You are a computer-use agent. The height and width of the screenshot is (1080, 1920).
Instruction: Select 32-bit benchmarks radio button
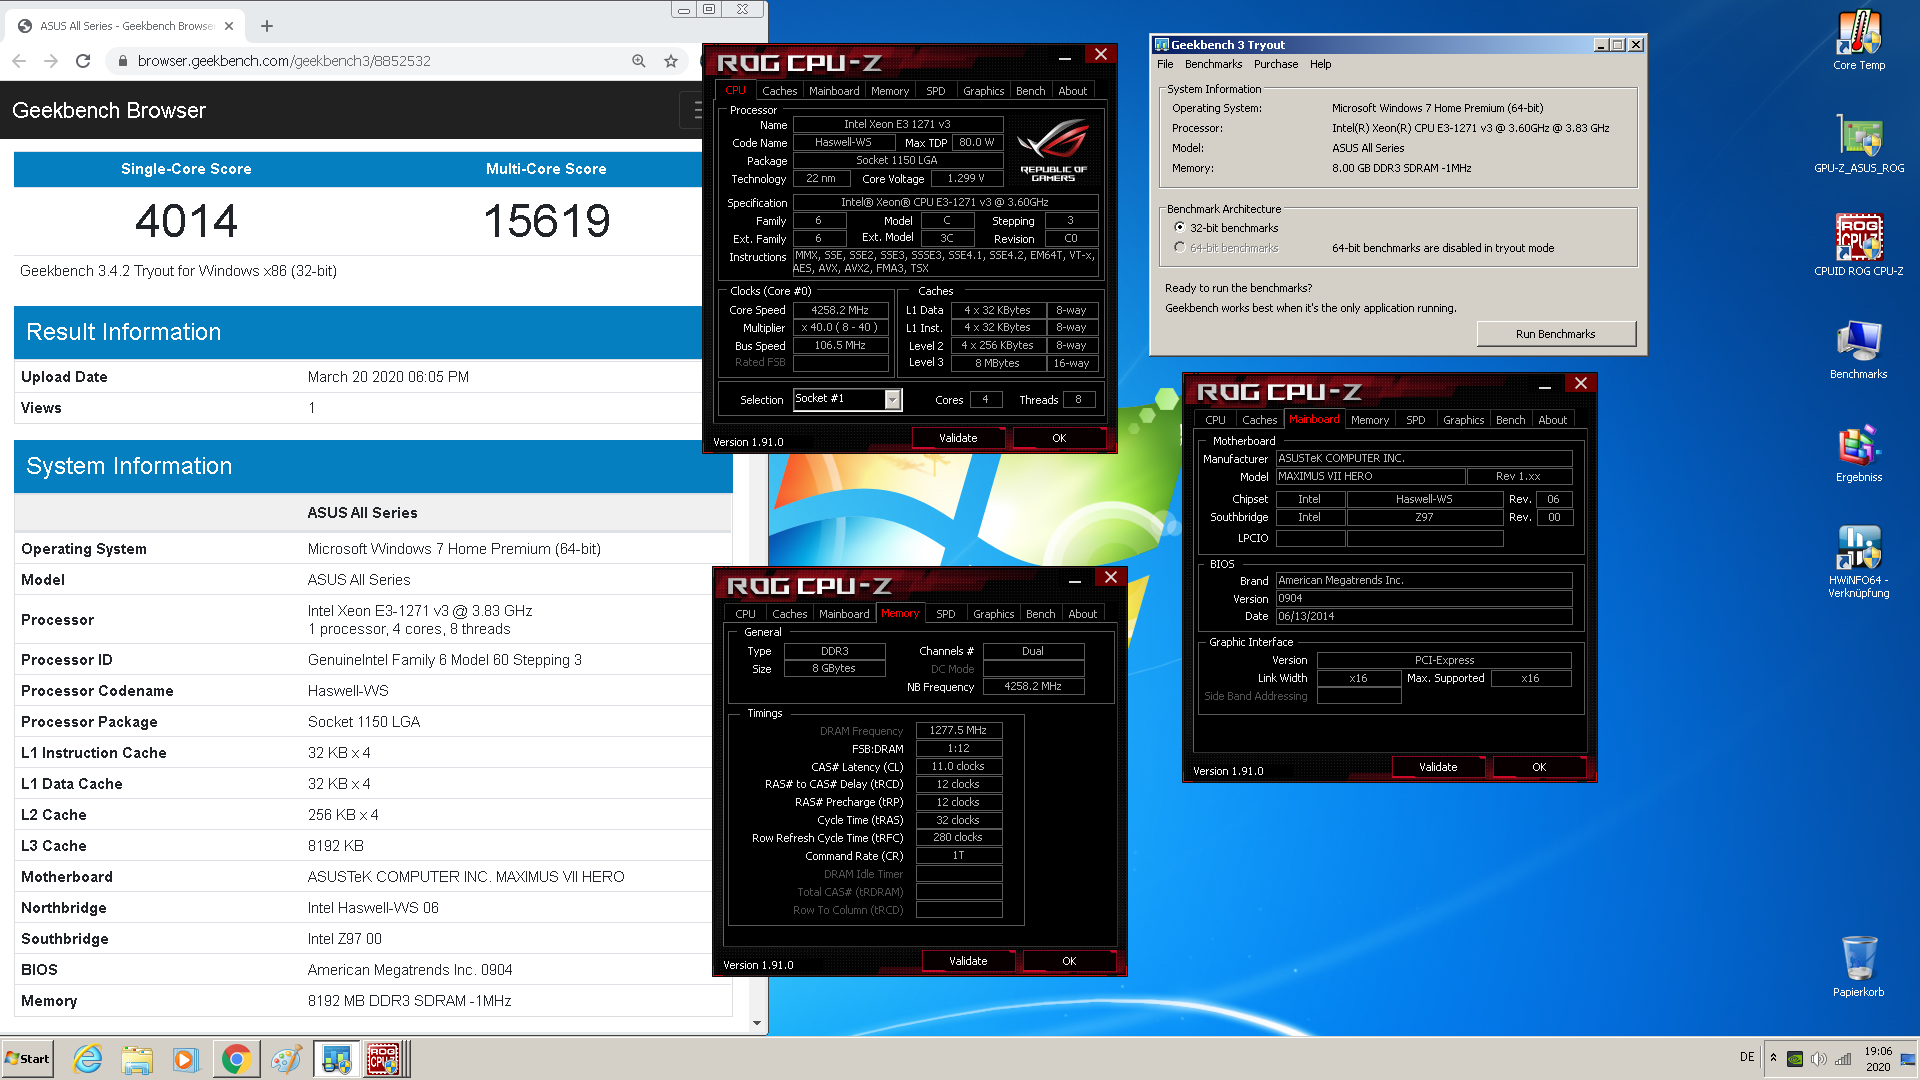pos(1180,228)
